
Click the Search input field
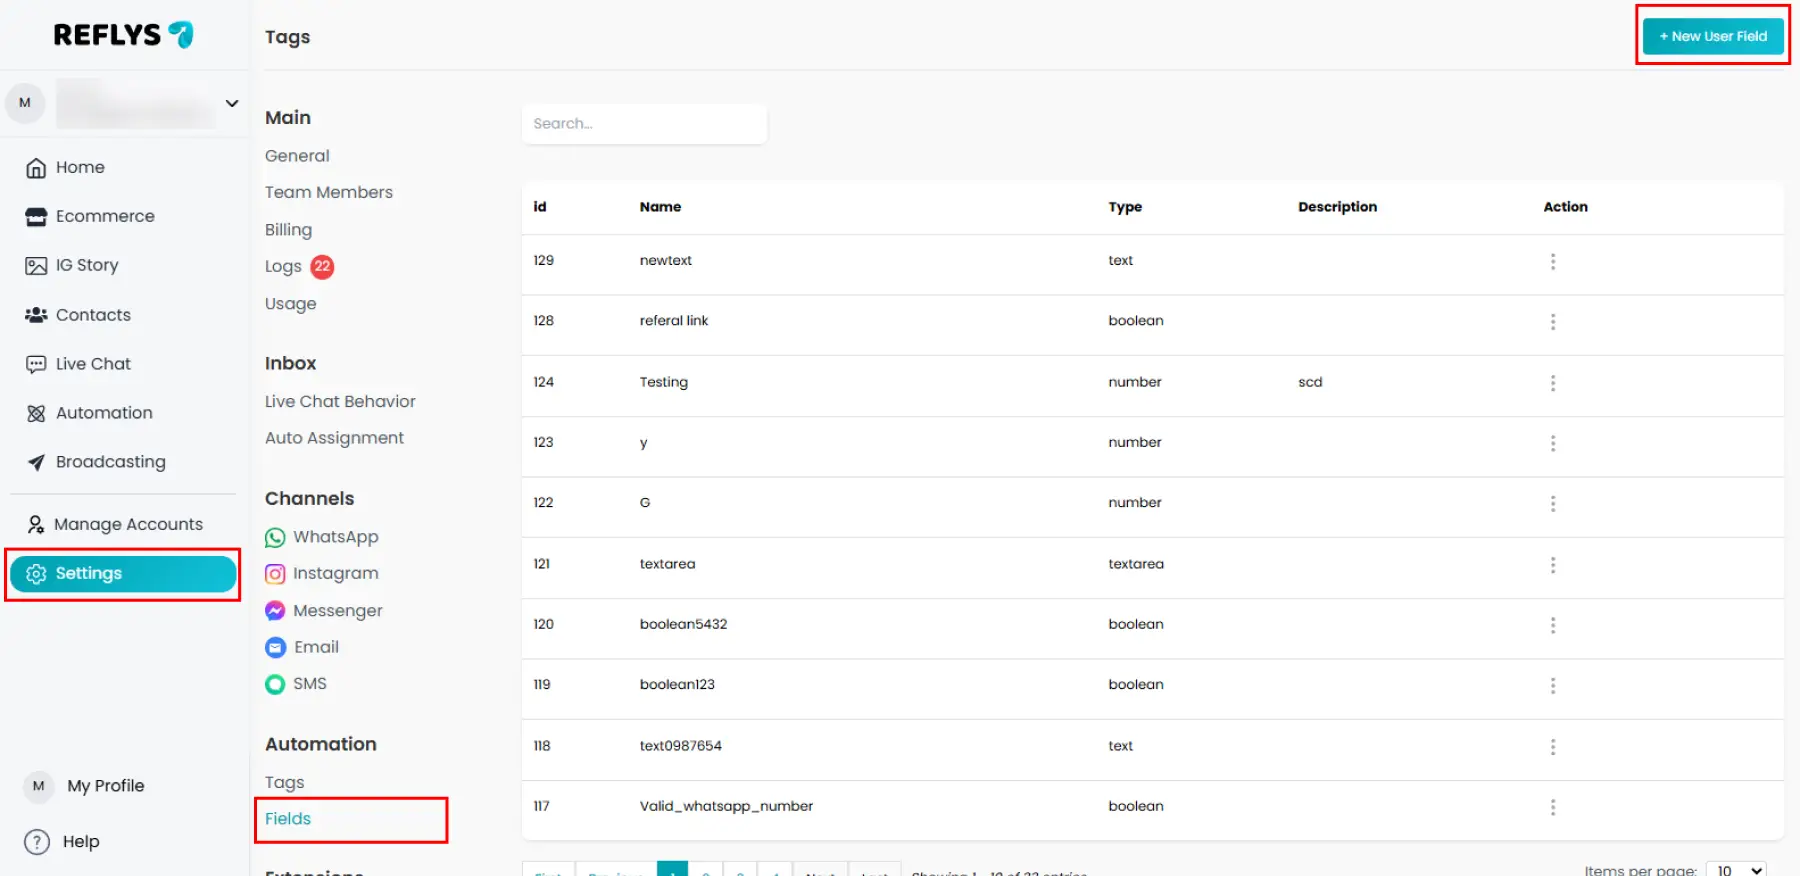(x=644, y=124)
